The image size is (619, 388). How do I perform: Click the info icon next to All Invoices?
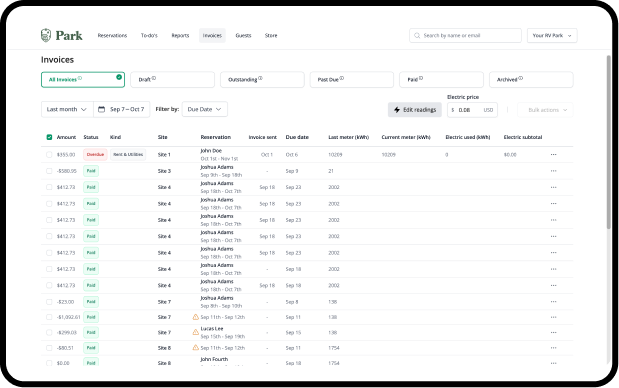(80, 78)
